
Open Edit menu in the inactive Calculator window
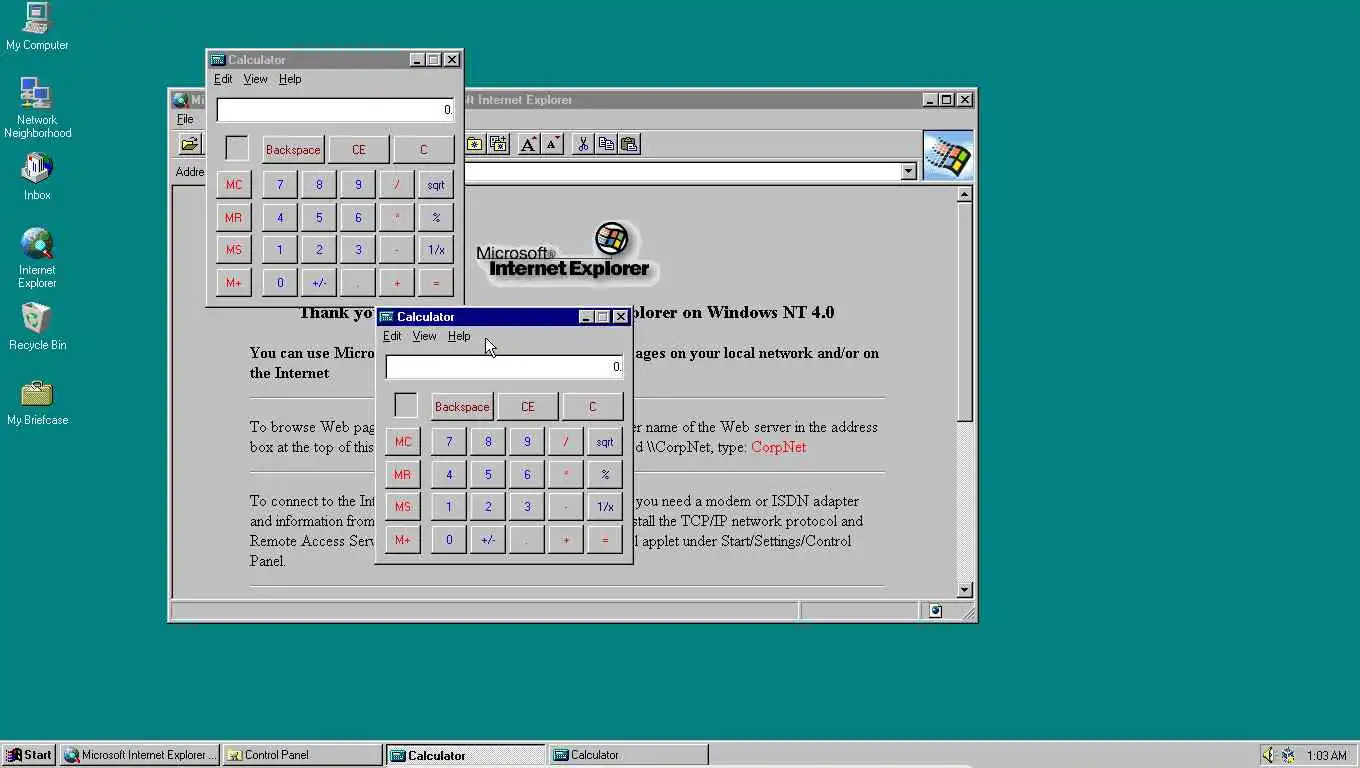pyautogui.click(x=223, y=79)
